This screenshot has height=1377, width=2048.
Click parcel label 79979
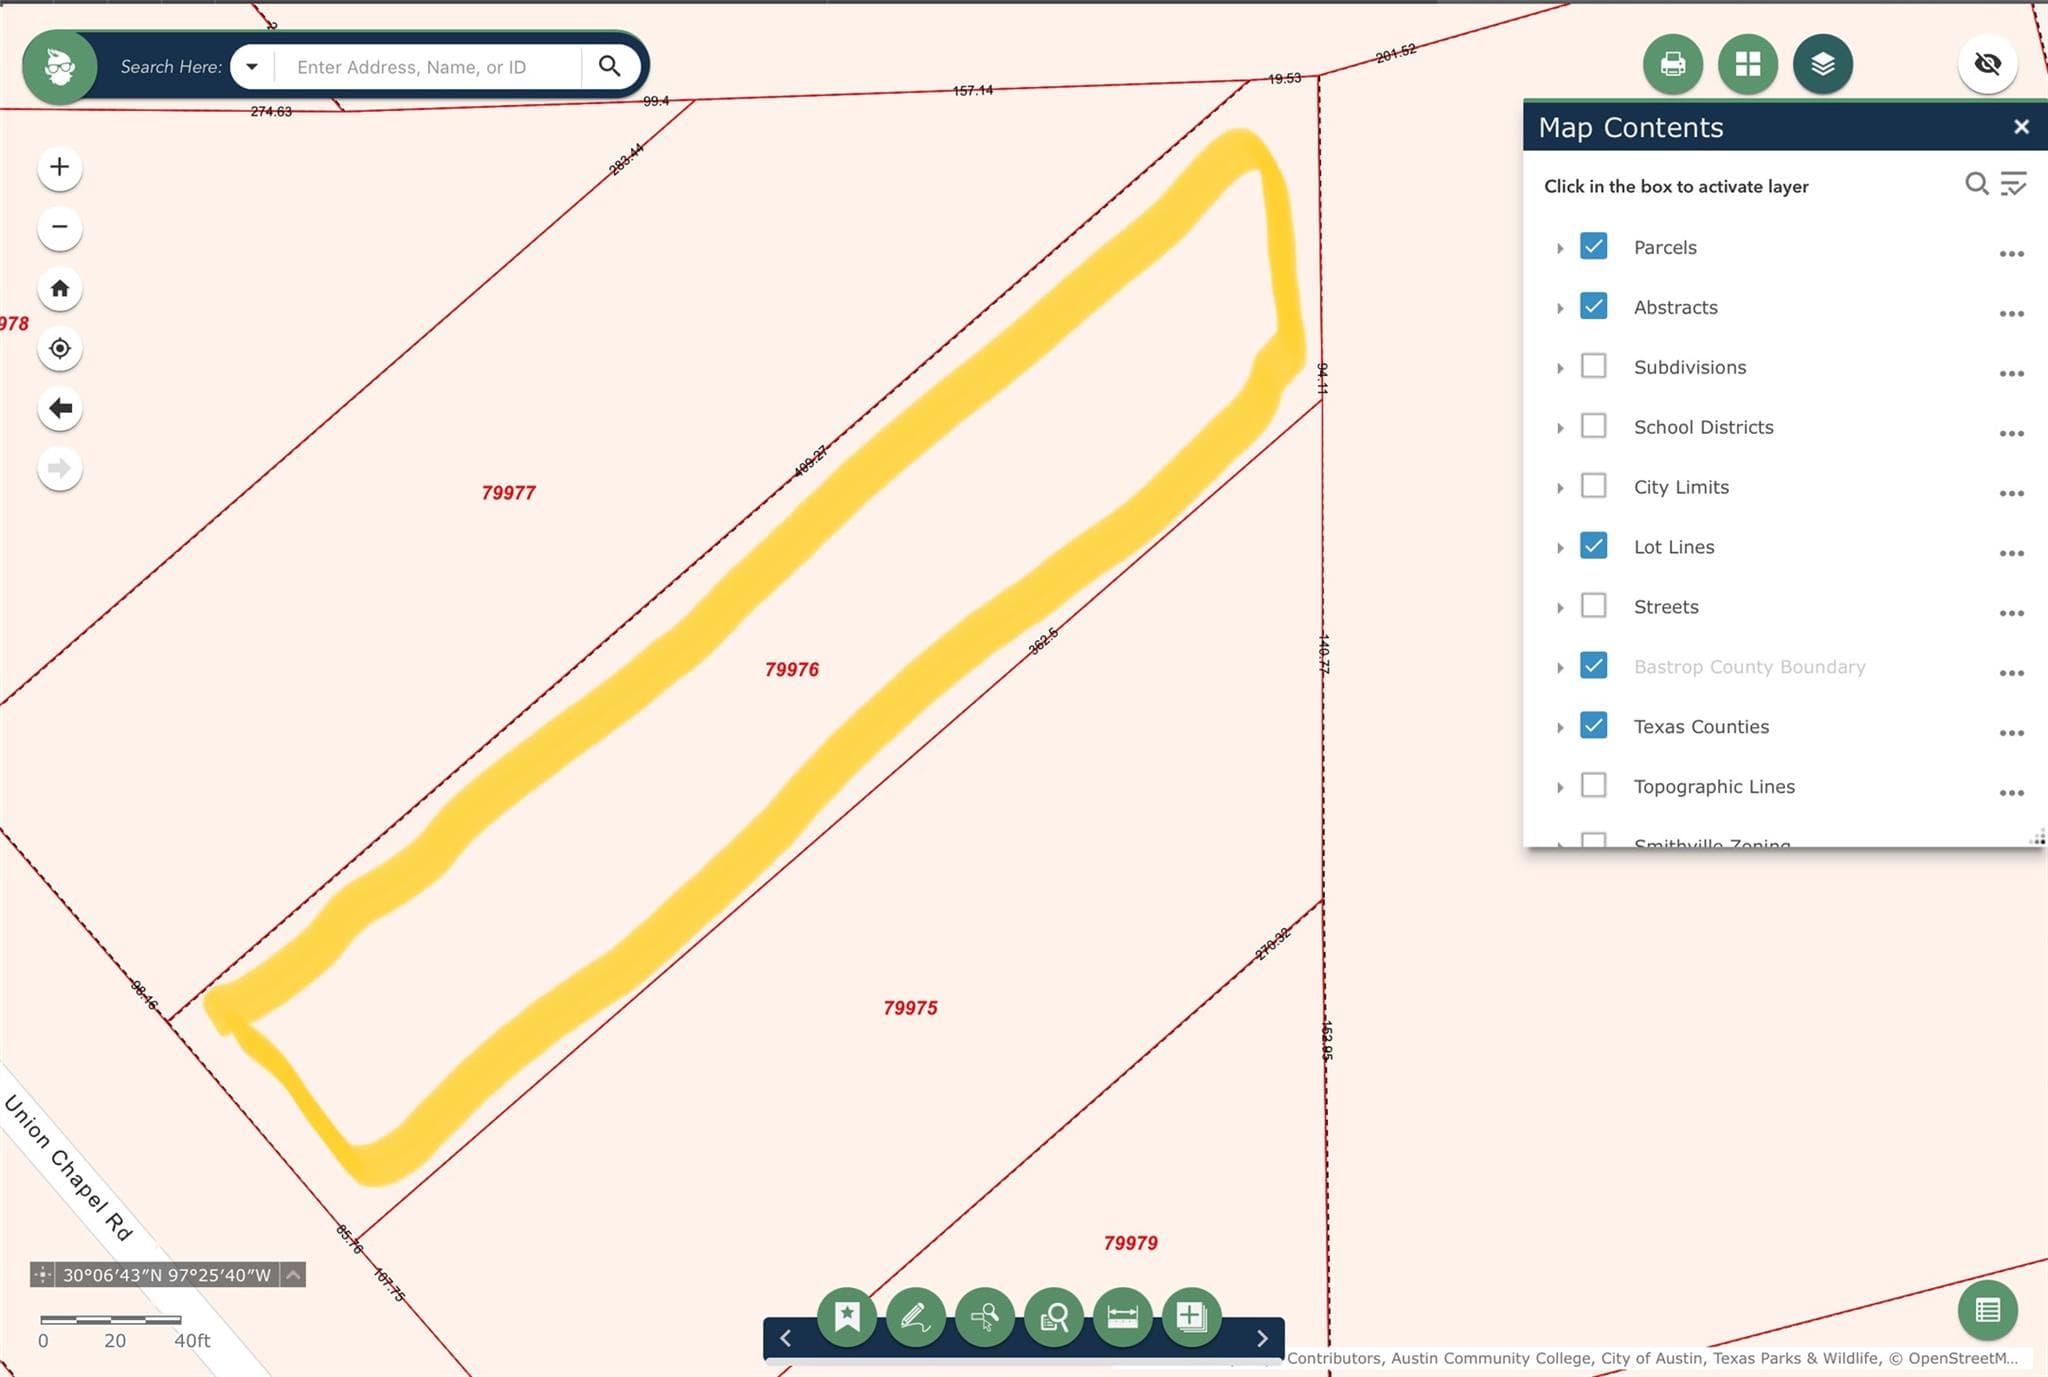[x=1131, y=1243]
